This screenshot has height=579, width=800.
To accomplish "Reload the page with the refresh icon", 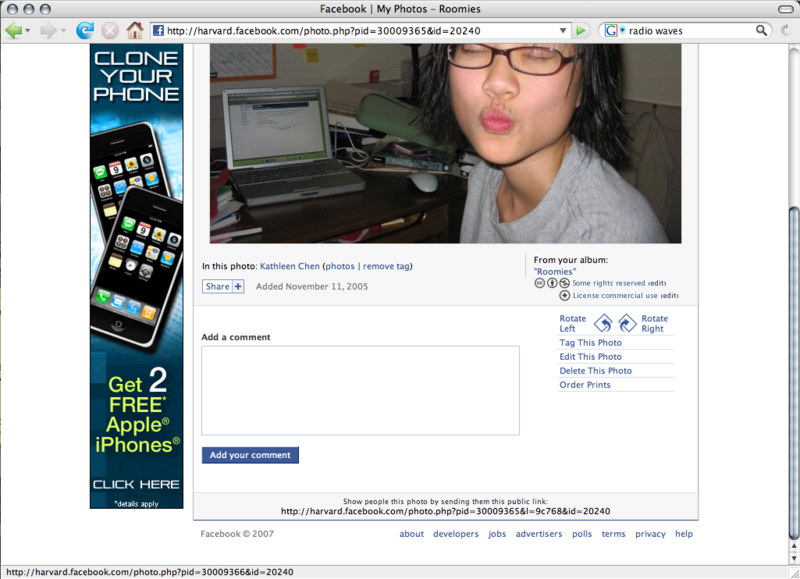I will (85, 31).
